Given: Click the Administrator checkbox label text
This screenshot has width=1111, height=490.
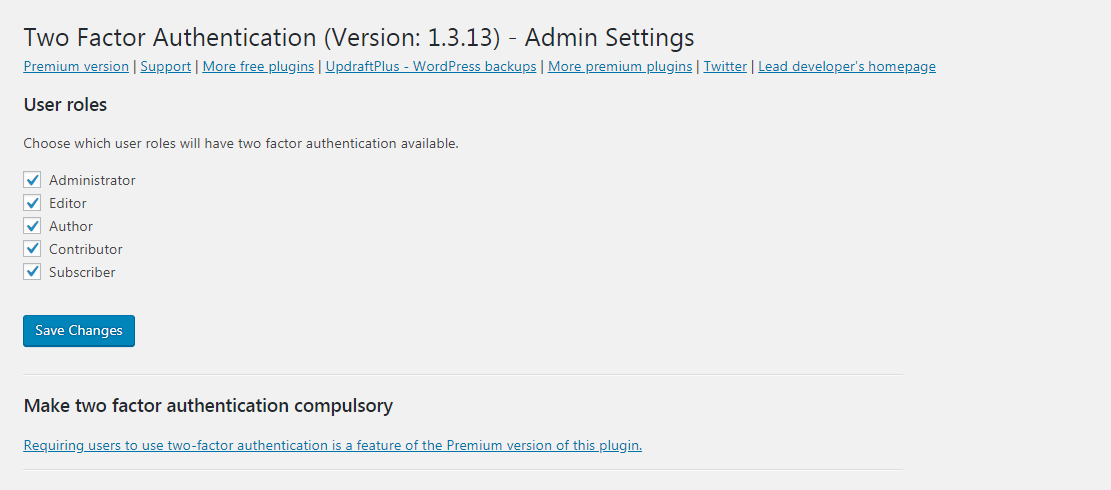Looking at the screenshot, I should click(x=92, y=181).
